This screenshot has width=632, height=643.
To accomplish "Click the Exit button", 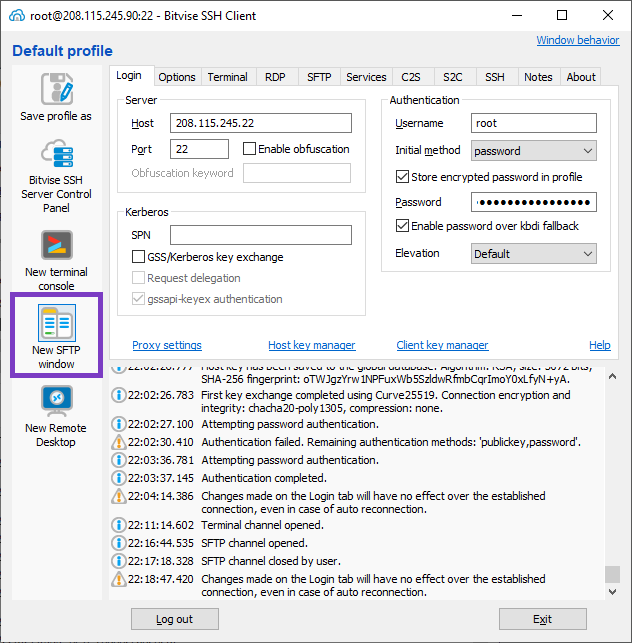I will point(543,619).
